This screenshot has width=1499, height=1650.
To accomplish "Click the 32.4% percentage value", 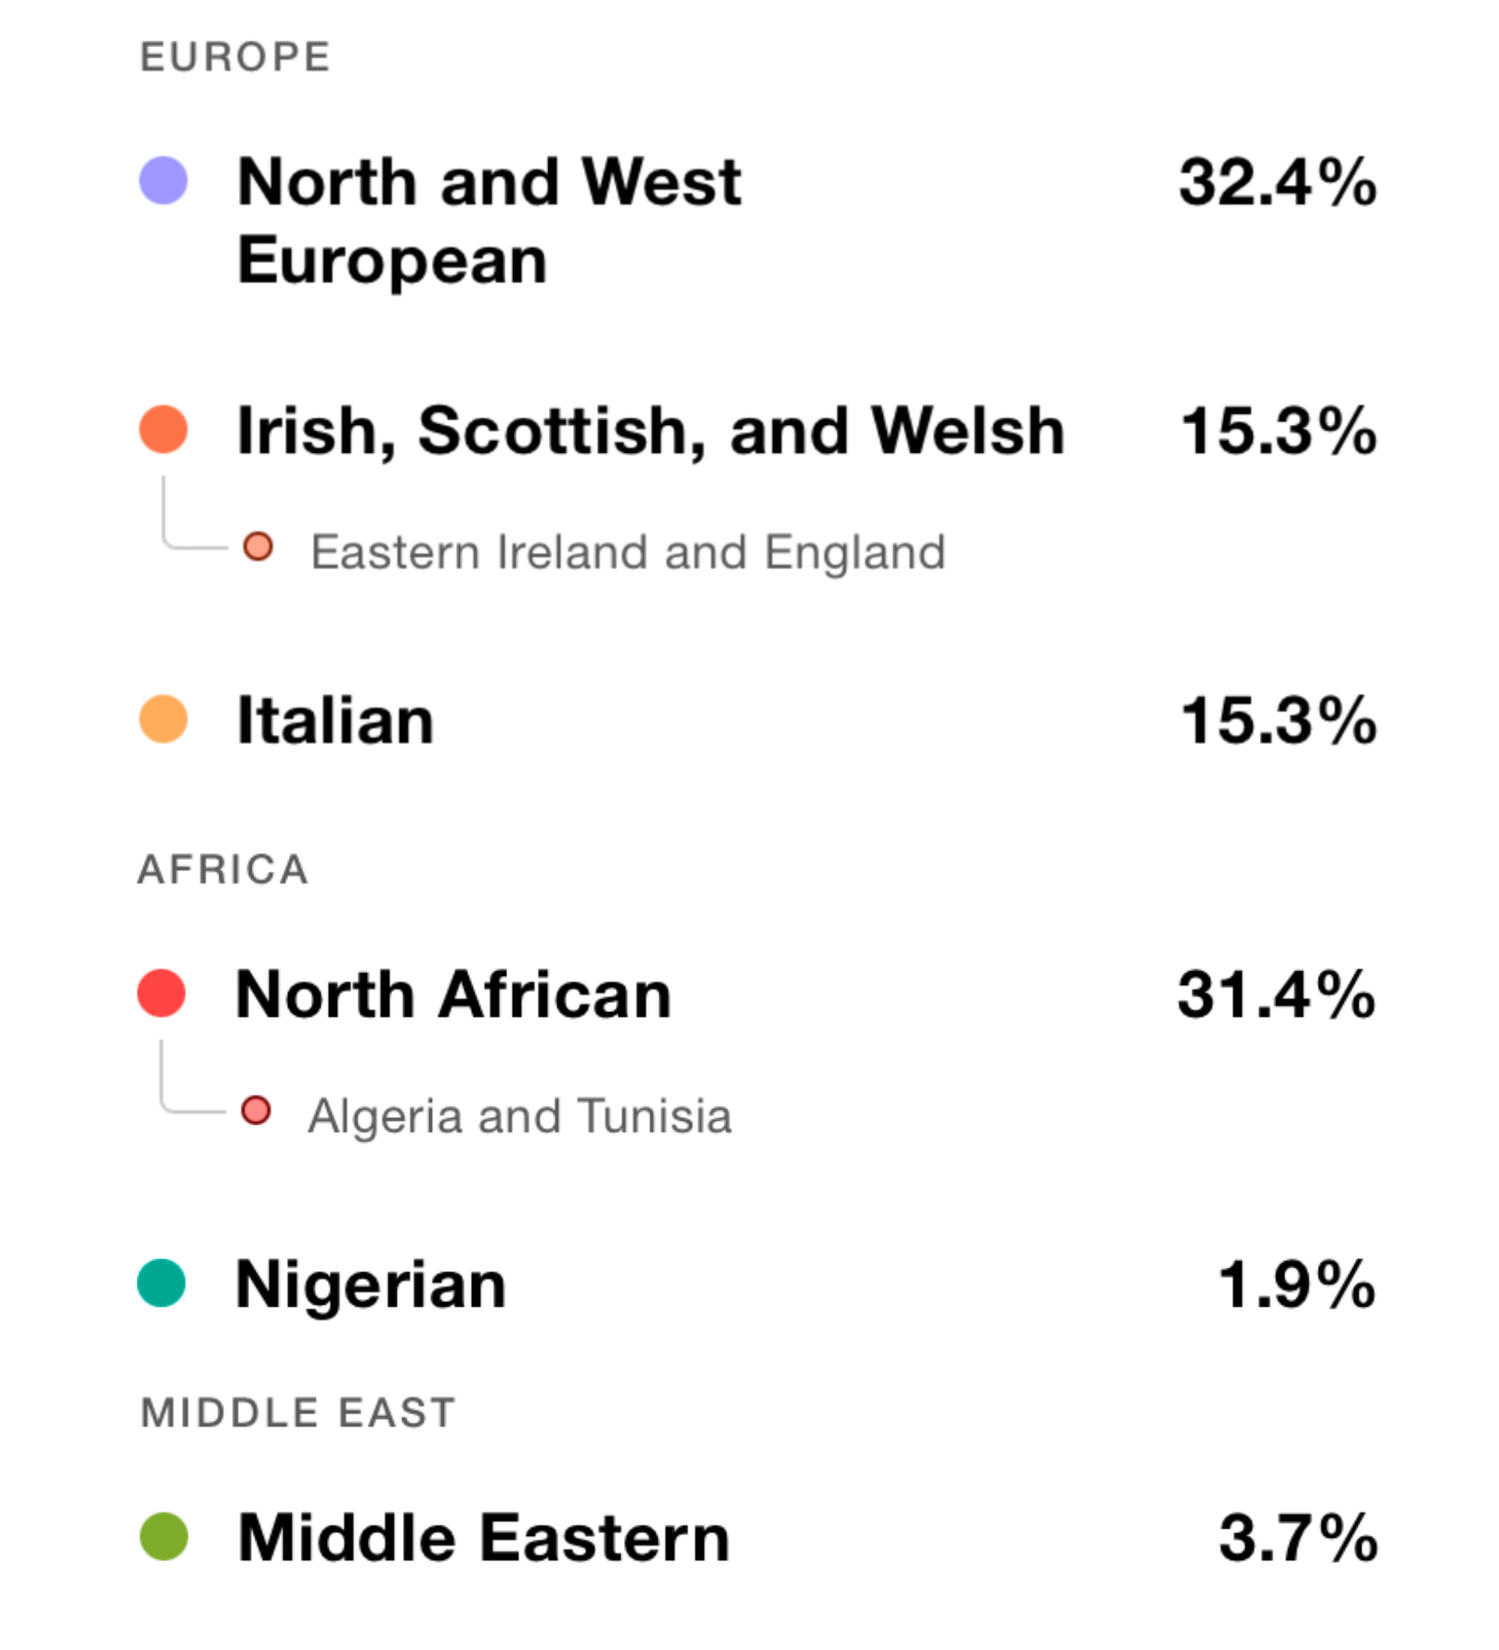I will pyautogui.click(x=1277, y=182).
